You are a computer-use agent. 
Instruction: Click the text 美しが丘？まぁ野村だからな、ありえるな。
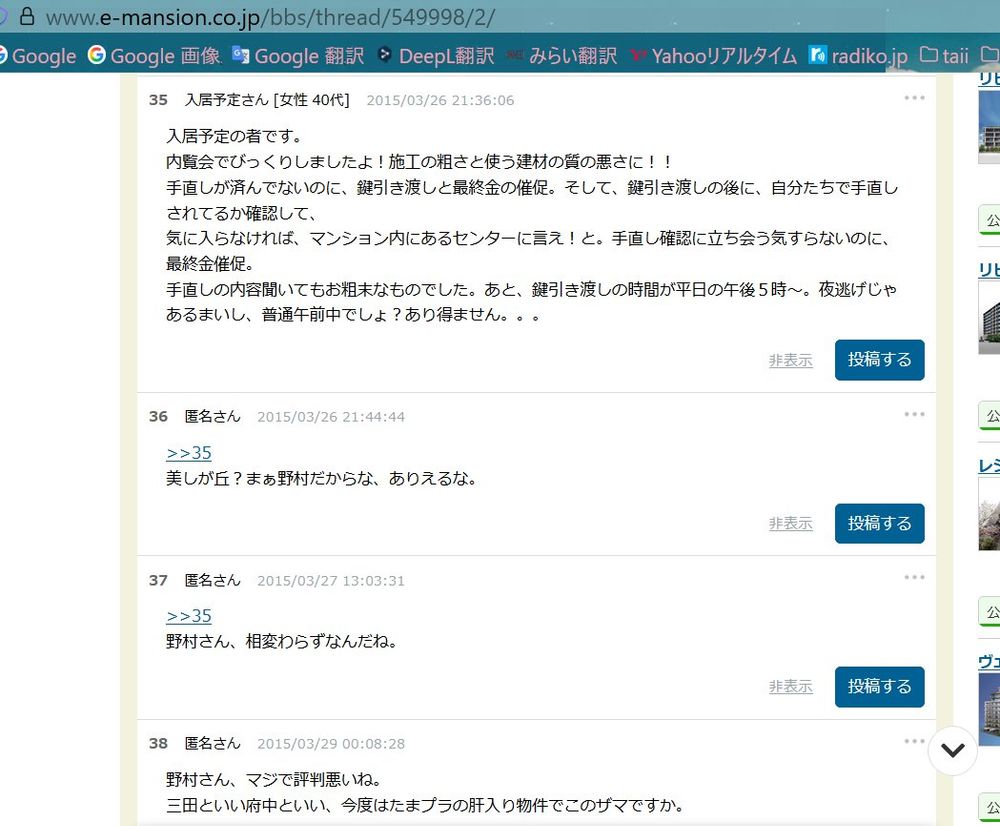click(x=321, y=478)
